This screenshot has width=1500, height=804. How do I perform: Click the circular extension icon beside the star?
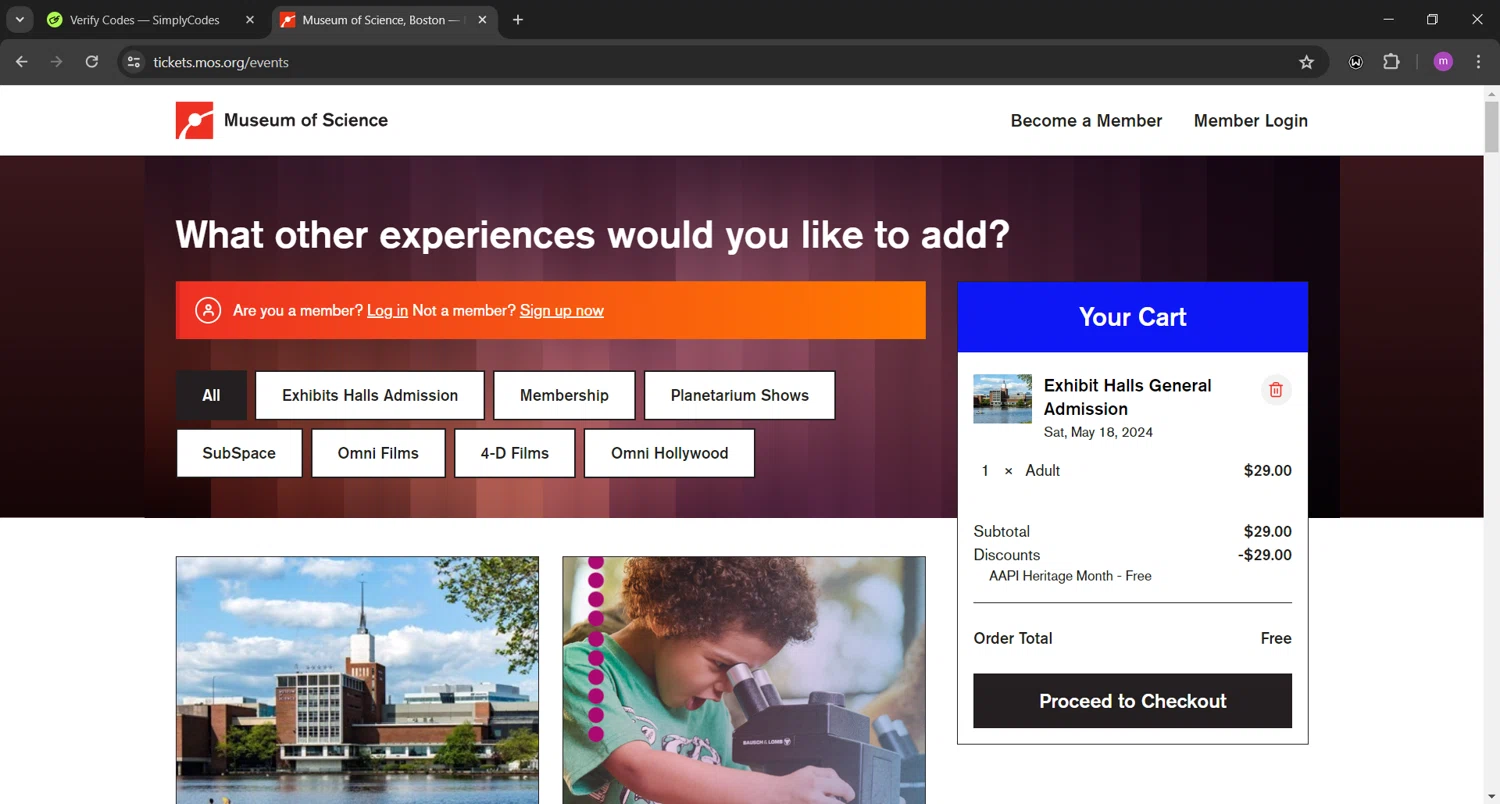tap(1356, 62)
